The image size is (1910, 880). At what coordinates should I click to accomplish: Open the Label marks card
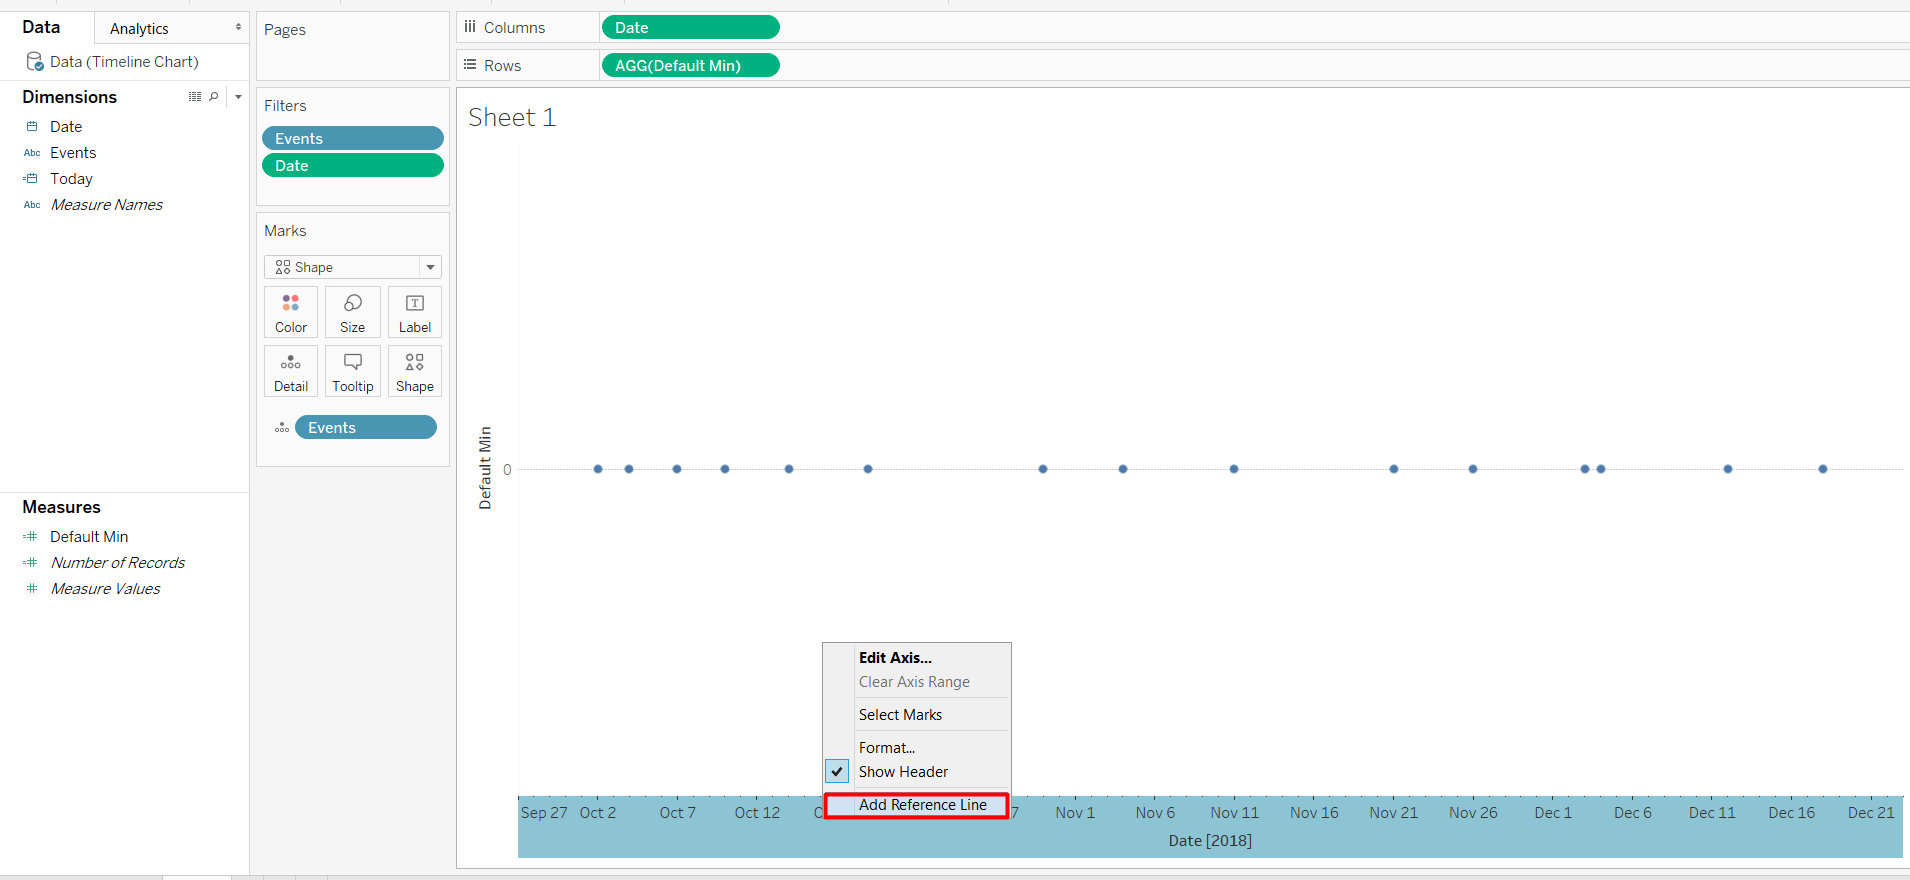pos(415,312)
